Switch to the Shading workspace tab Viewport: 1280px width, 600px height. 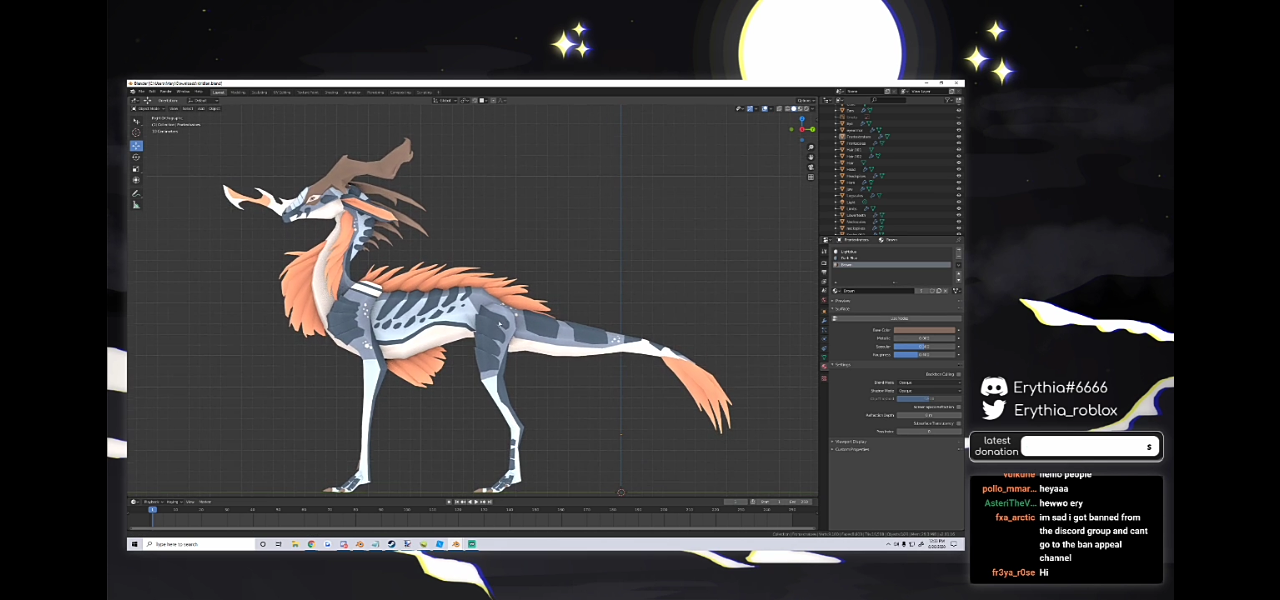[331, 92]
